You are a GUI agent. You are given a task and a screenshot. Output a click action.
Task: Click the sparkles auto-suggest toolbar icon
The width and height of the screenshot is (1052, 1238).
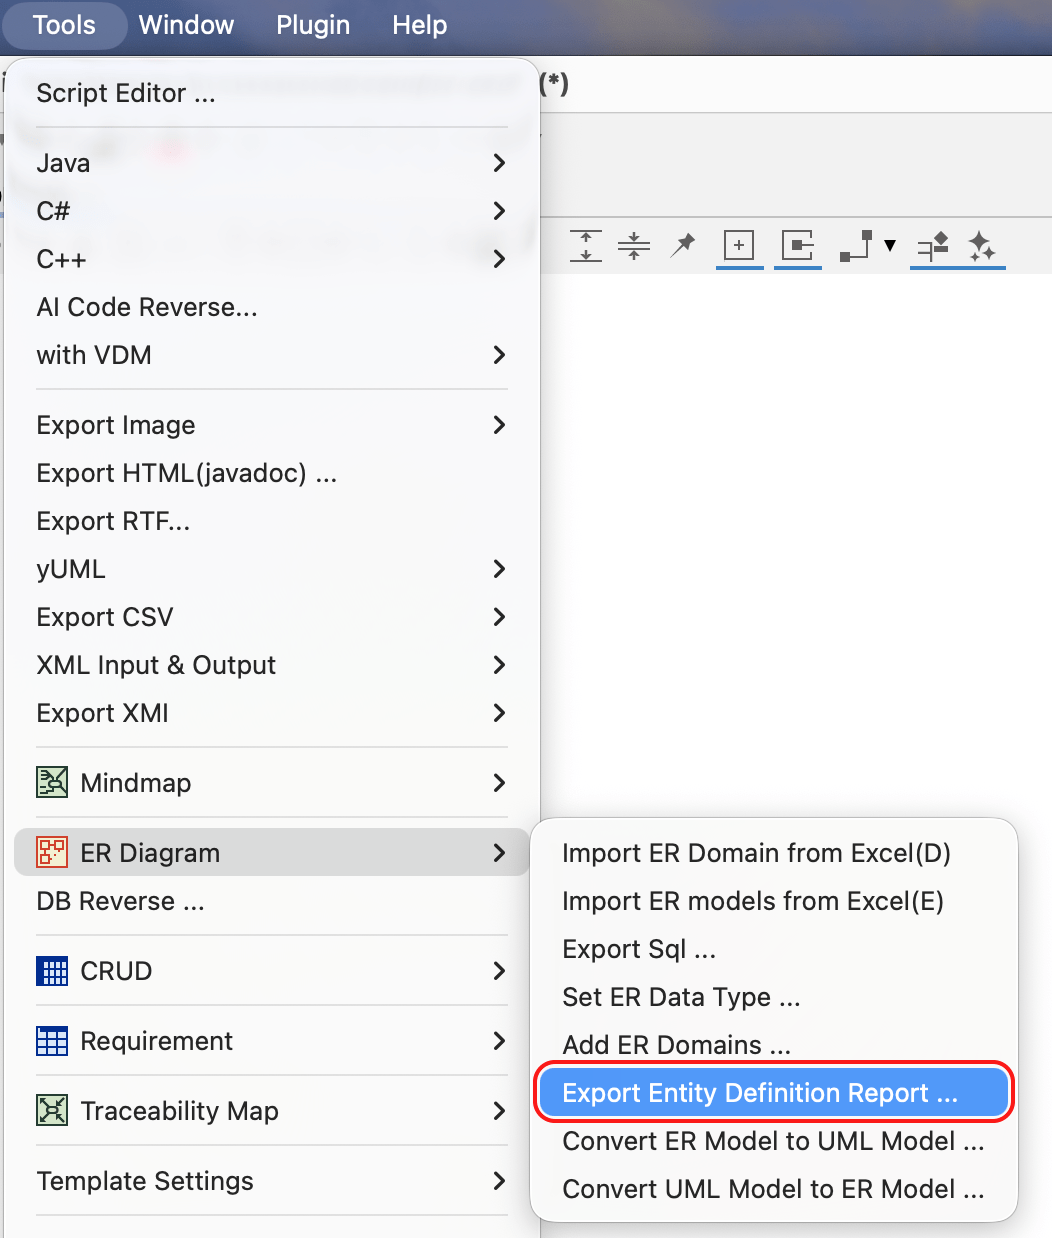(x=981, y=247)
